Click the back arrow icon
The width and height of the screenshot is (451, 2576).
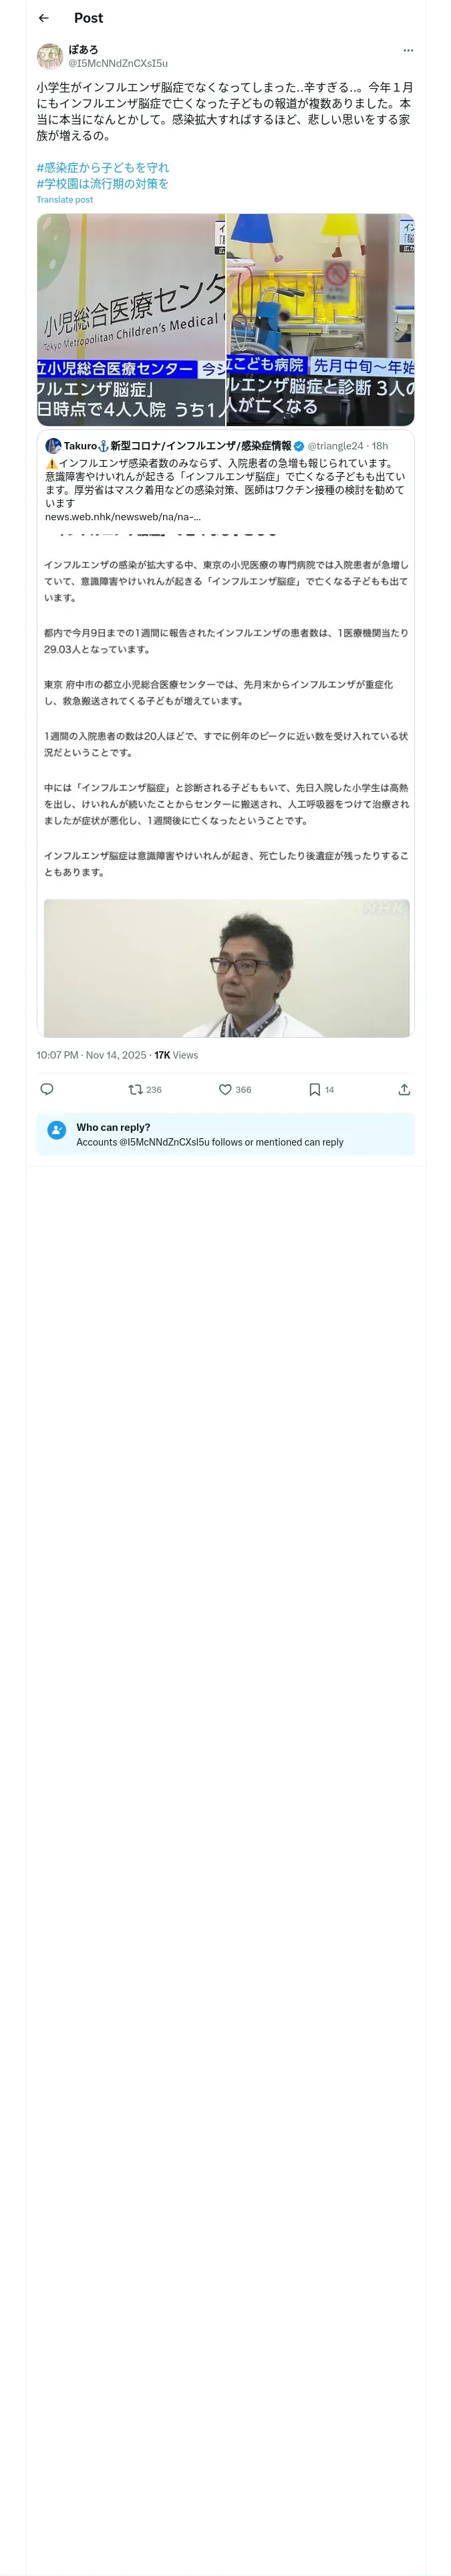[x=43, y=18]
